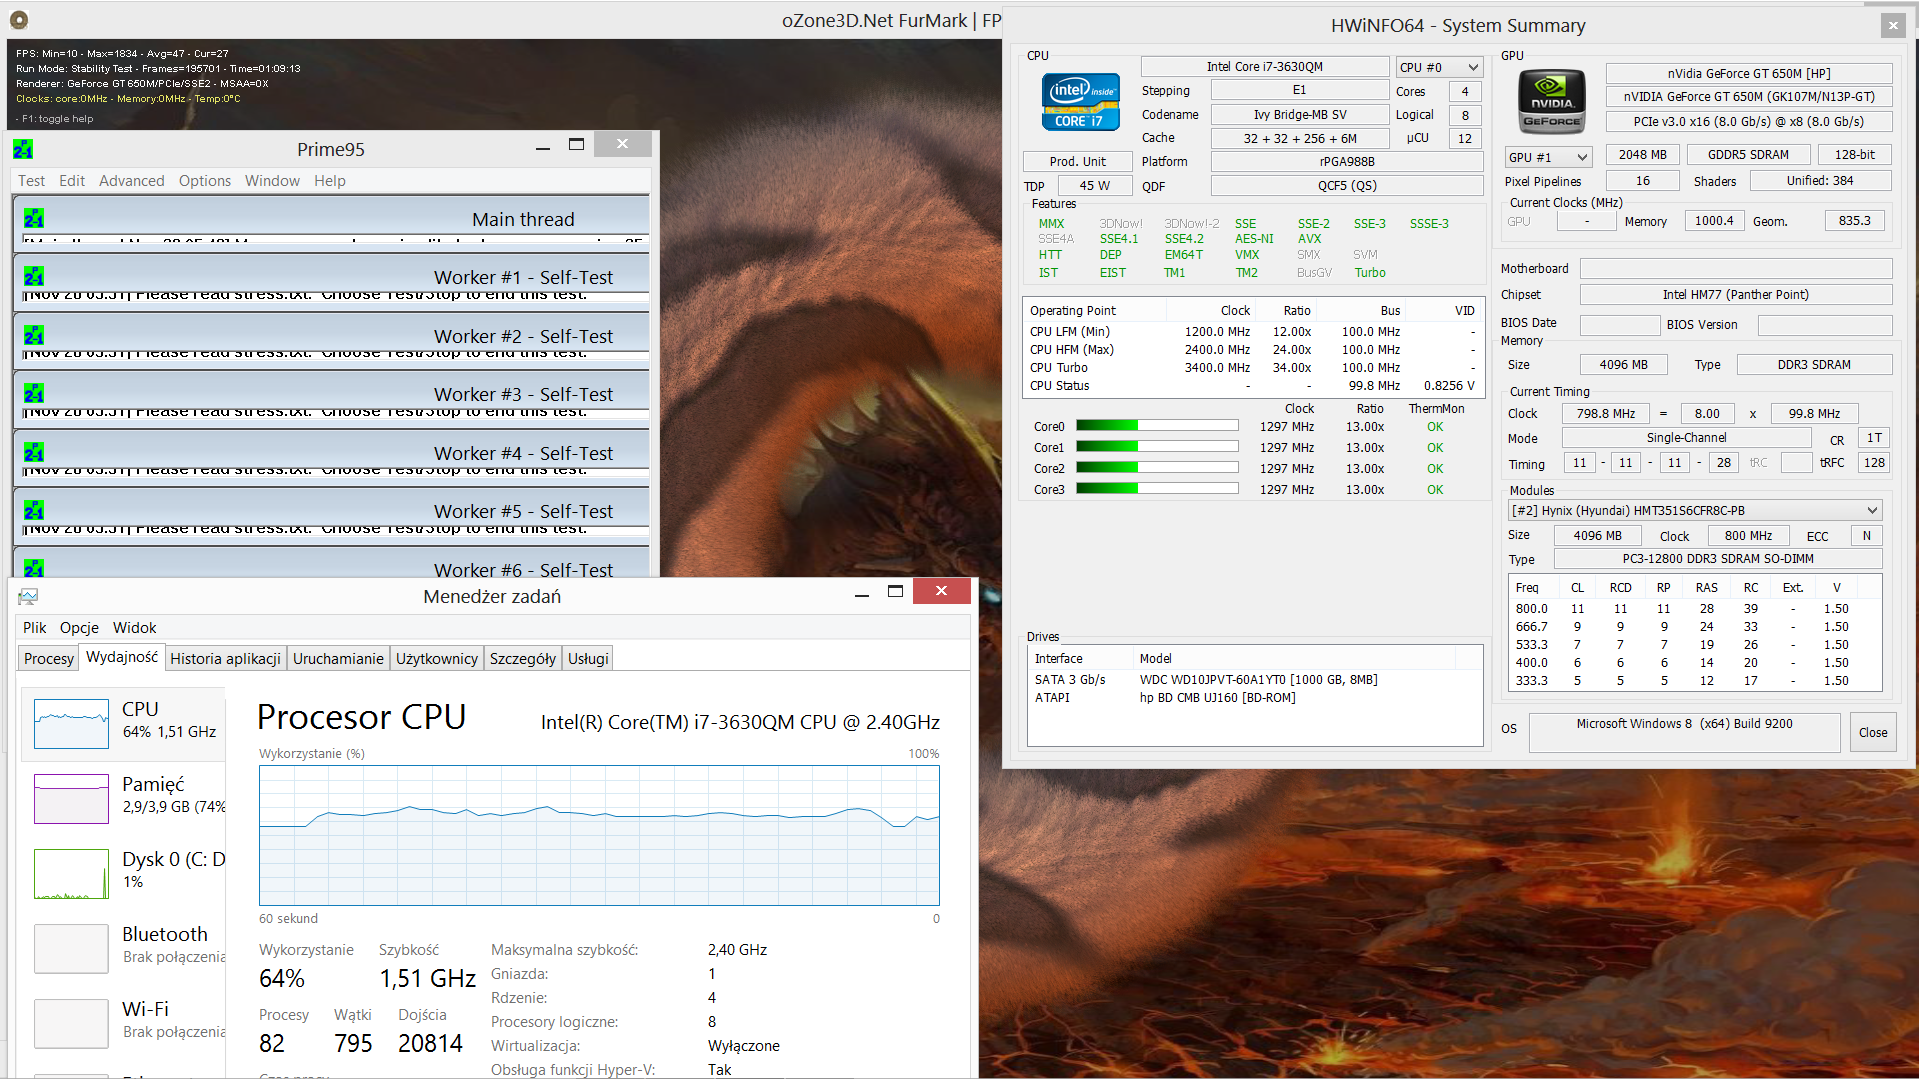Image resolution: width=1919 pixels, height=1079 pixels.
Task: Switch to the Uruchamianie tab
Action: pos(338,659)
